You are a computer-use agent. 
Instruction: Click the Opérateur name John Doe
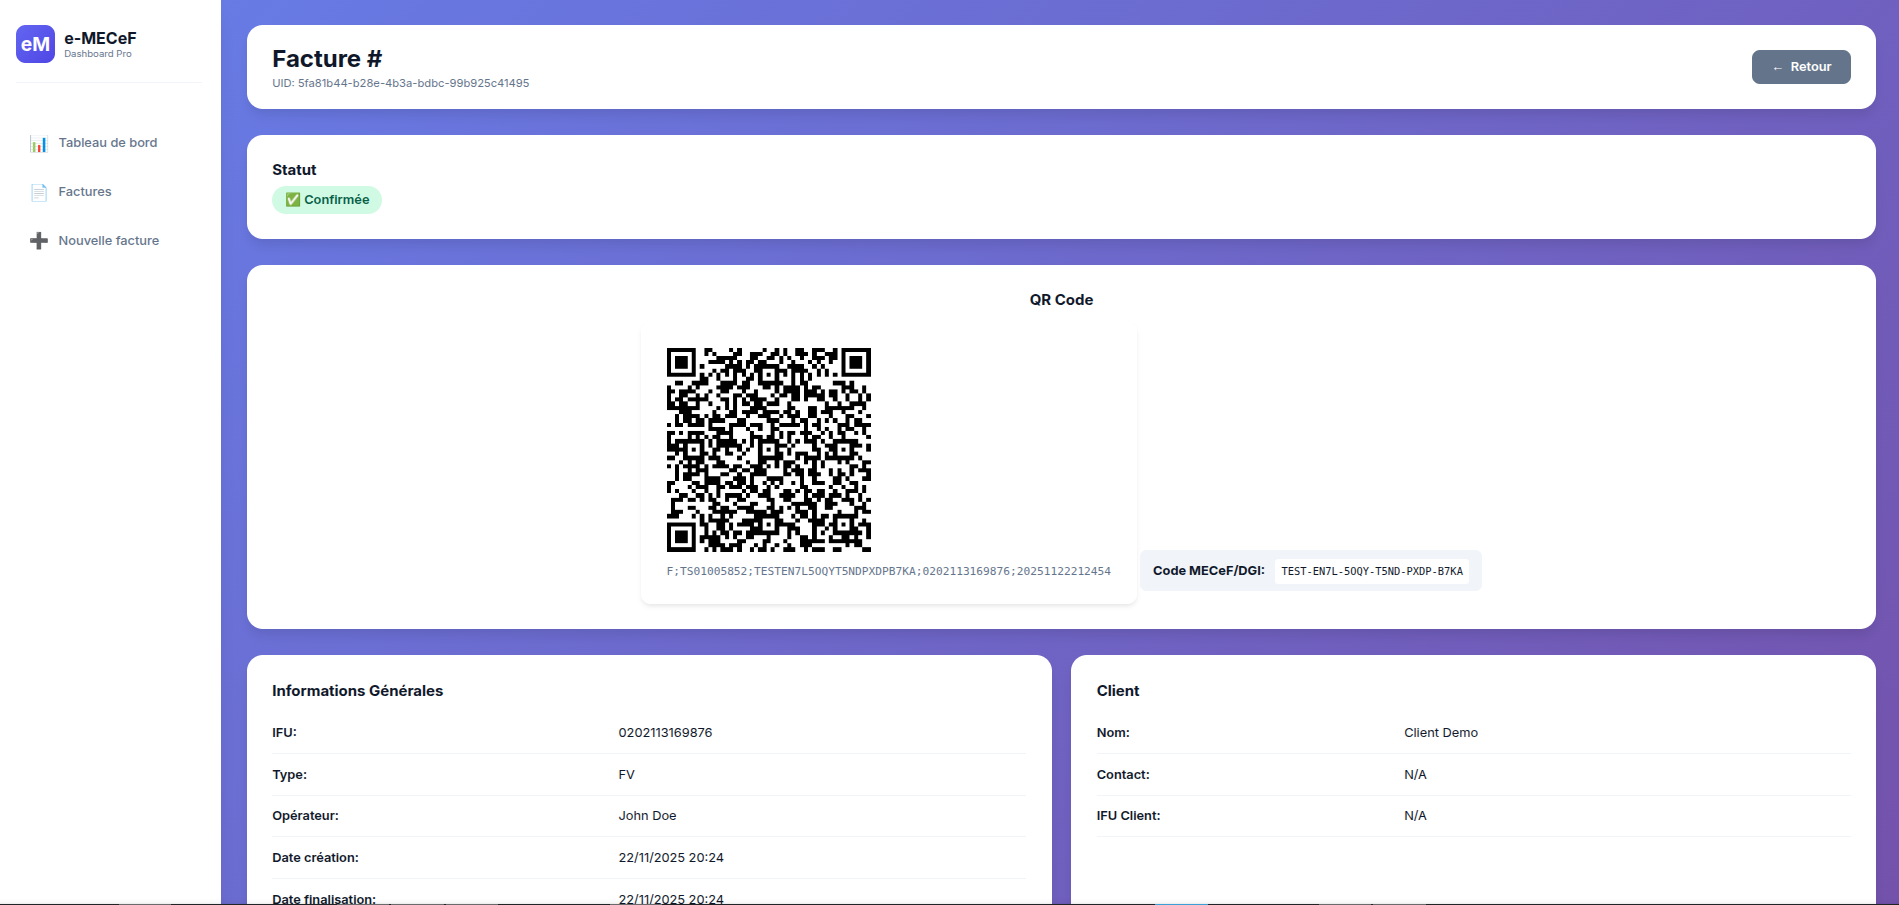pyautogui.click(x=647, y=816)
